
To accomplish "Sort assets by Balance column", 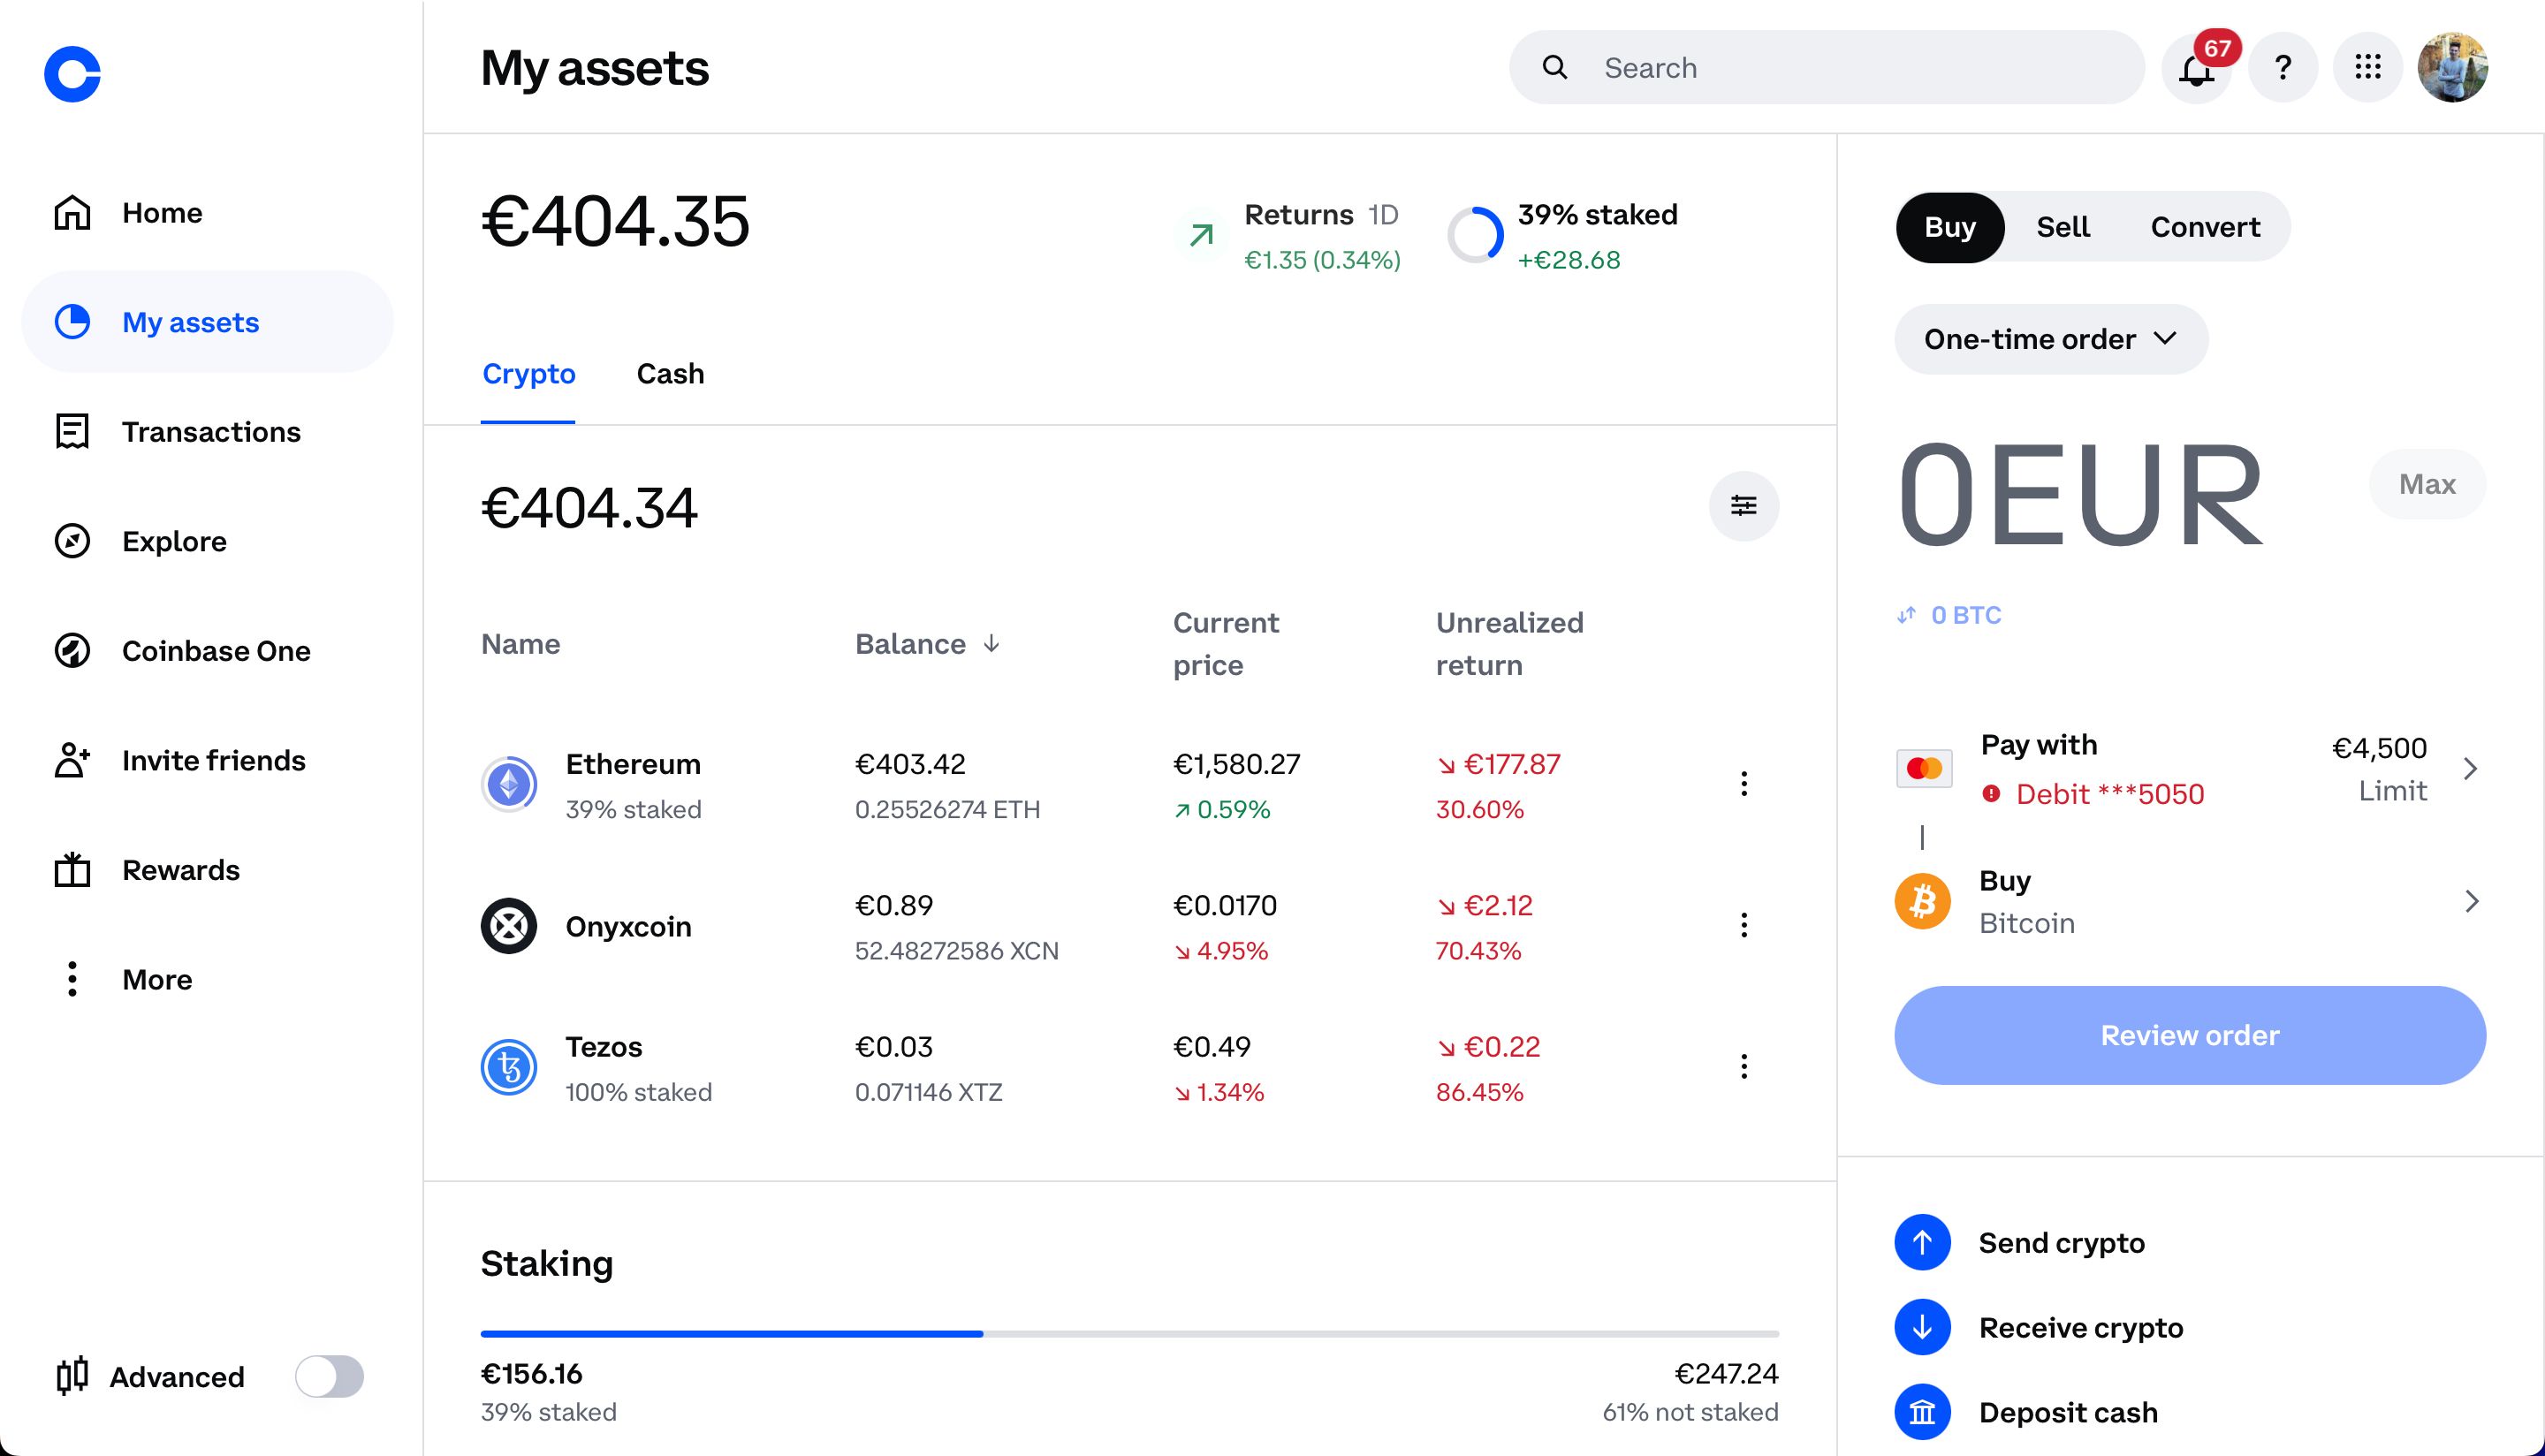I will pyautogui.click(x=927, y=644).
